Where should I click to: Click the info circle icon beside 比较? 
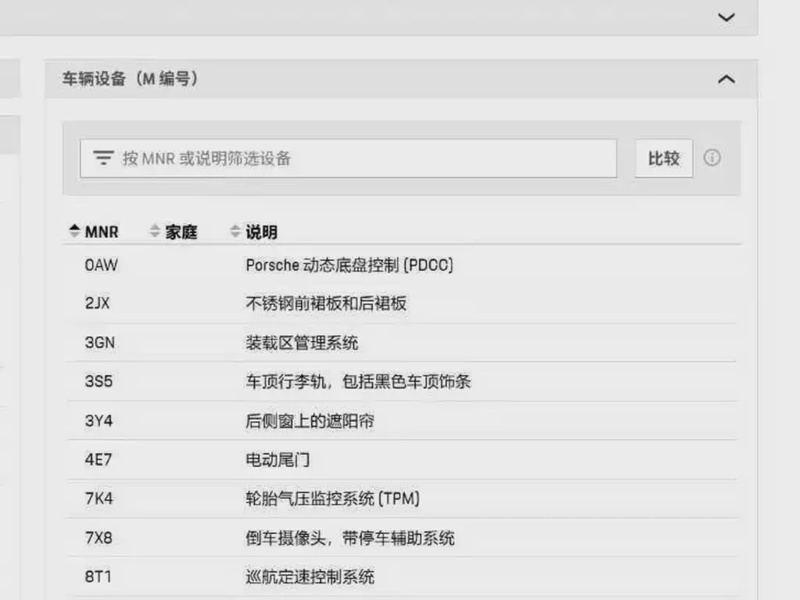(x=712, y=158)
